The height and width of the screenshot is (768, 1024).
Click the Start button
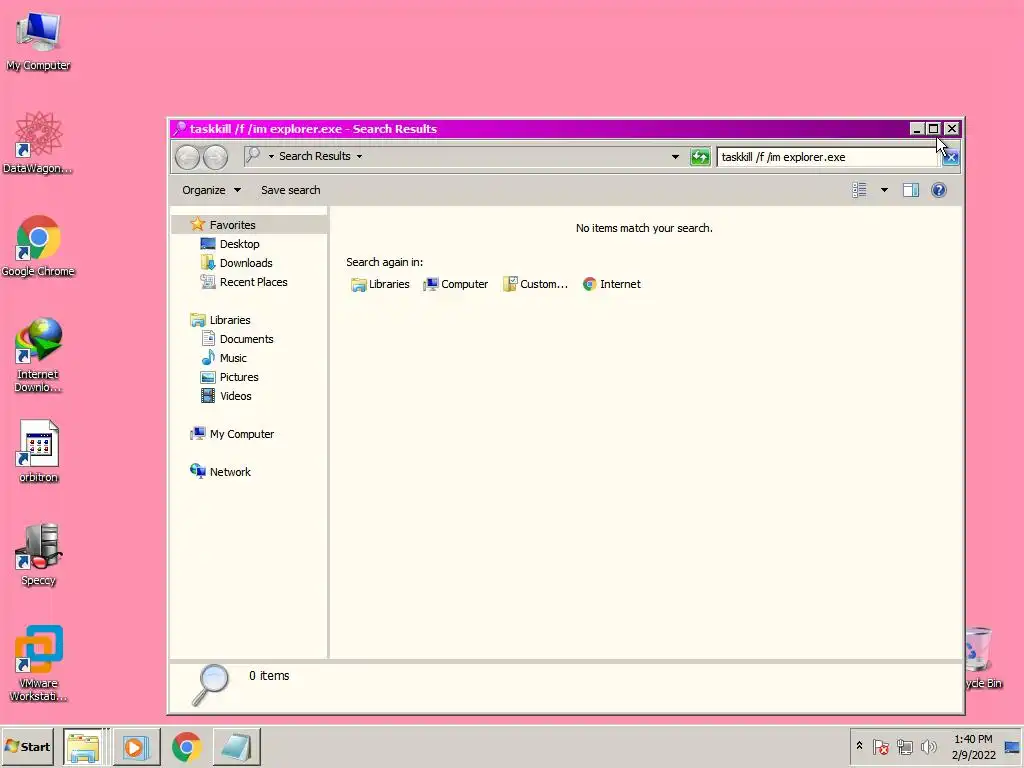point(27,746)
